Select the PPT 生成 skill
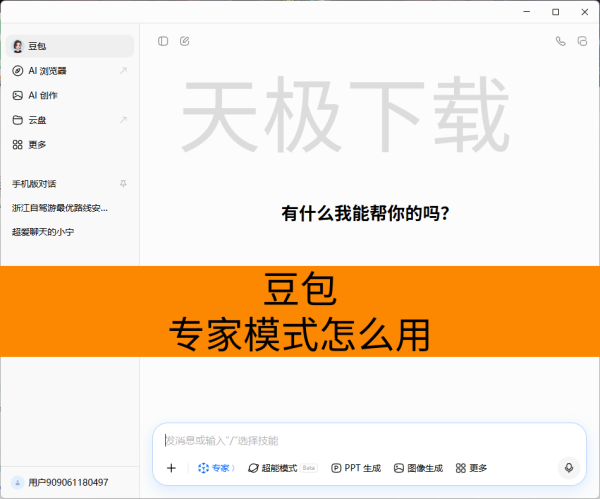The width and height of the screenshot is (600, 499). click(x=356, y=467)
